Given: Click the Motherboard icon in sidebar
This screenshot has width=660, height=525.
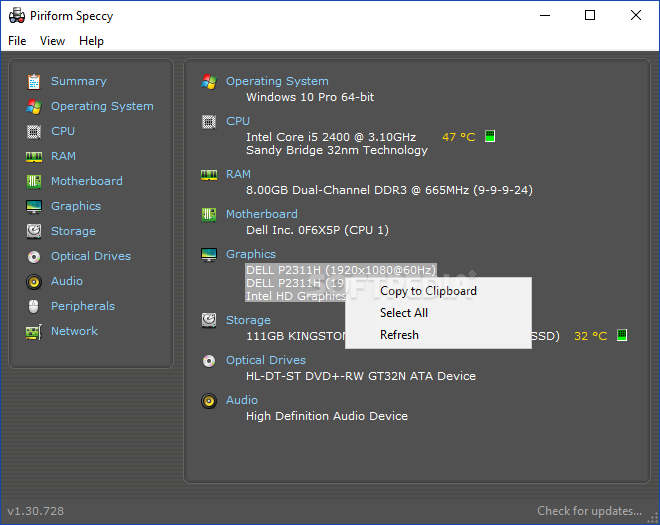Looking at the screenshot, I should point(34,182).
